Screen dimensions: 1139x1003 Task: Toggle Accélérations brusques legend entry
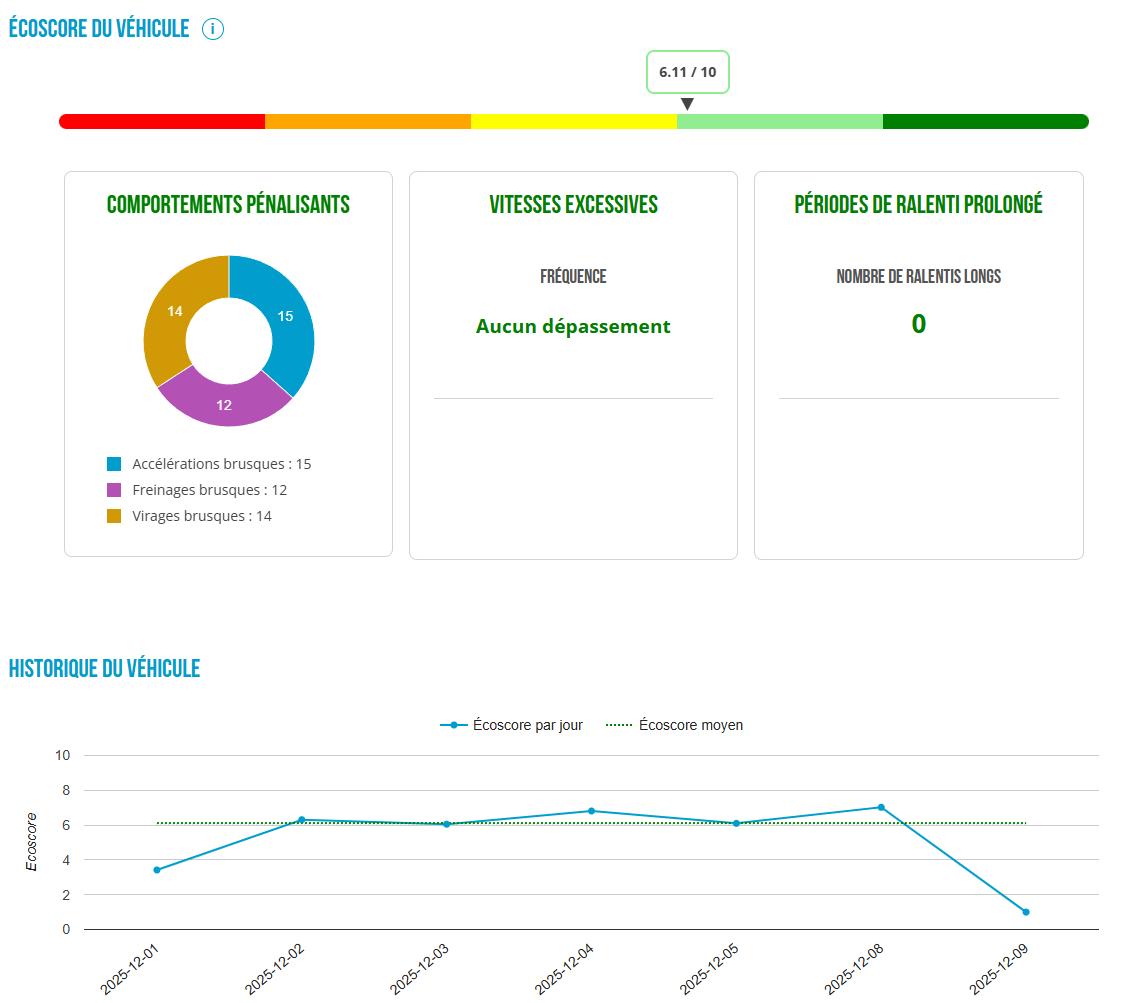pos(210,464)
